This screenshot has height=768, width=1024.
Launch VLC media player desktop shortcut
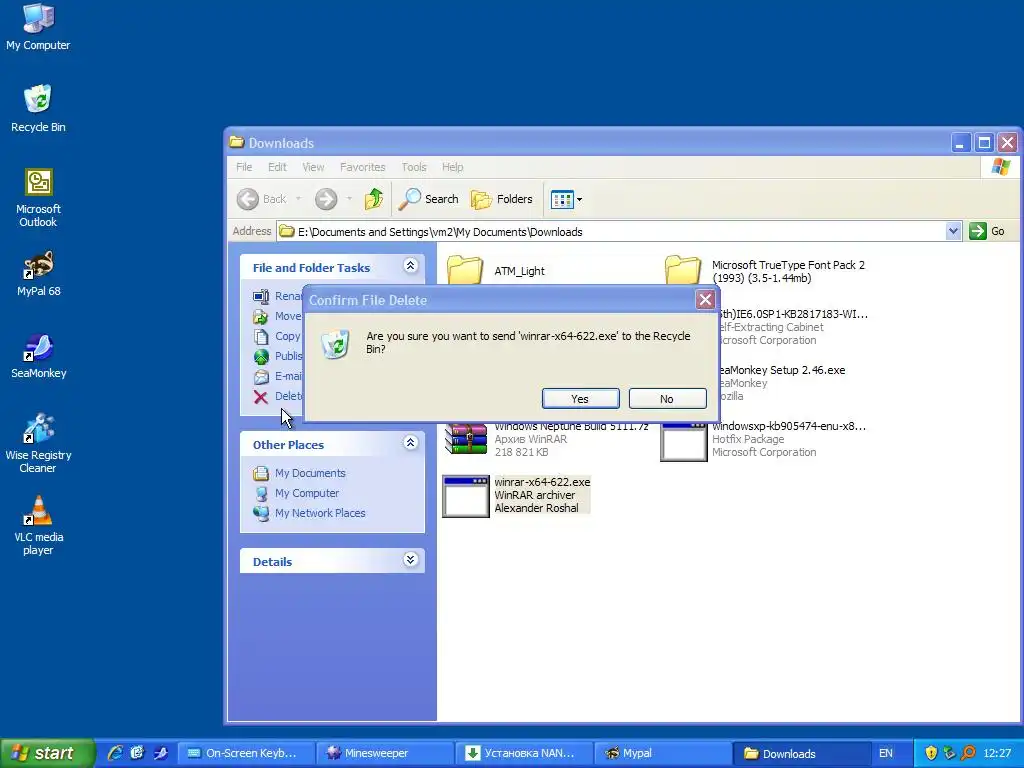tap(38, 525)
